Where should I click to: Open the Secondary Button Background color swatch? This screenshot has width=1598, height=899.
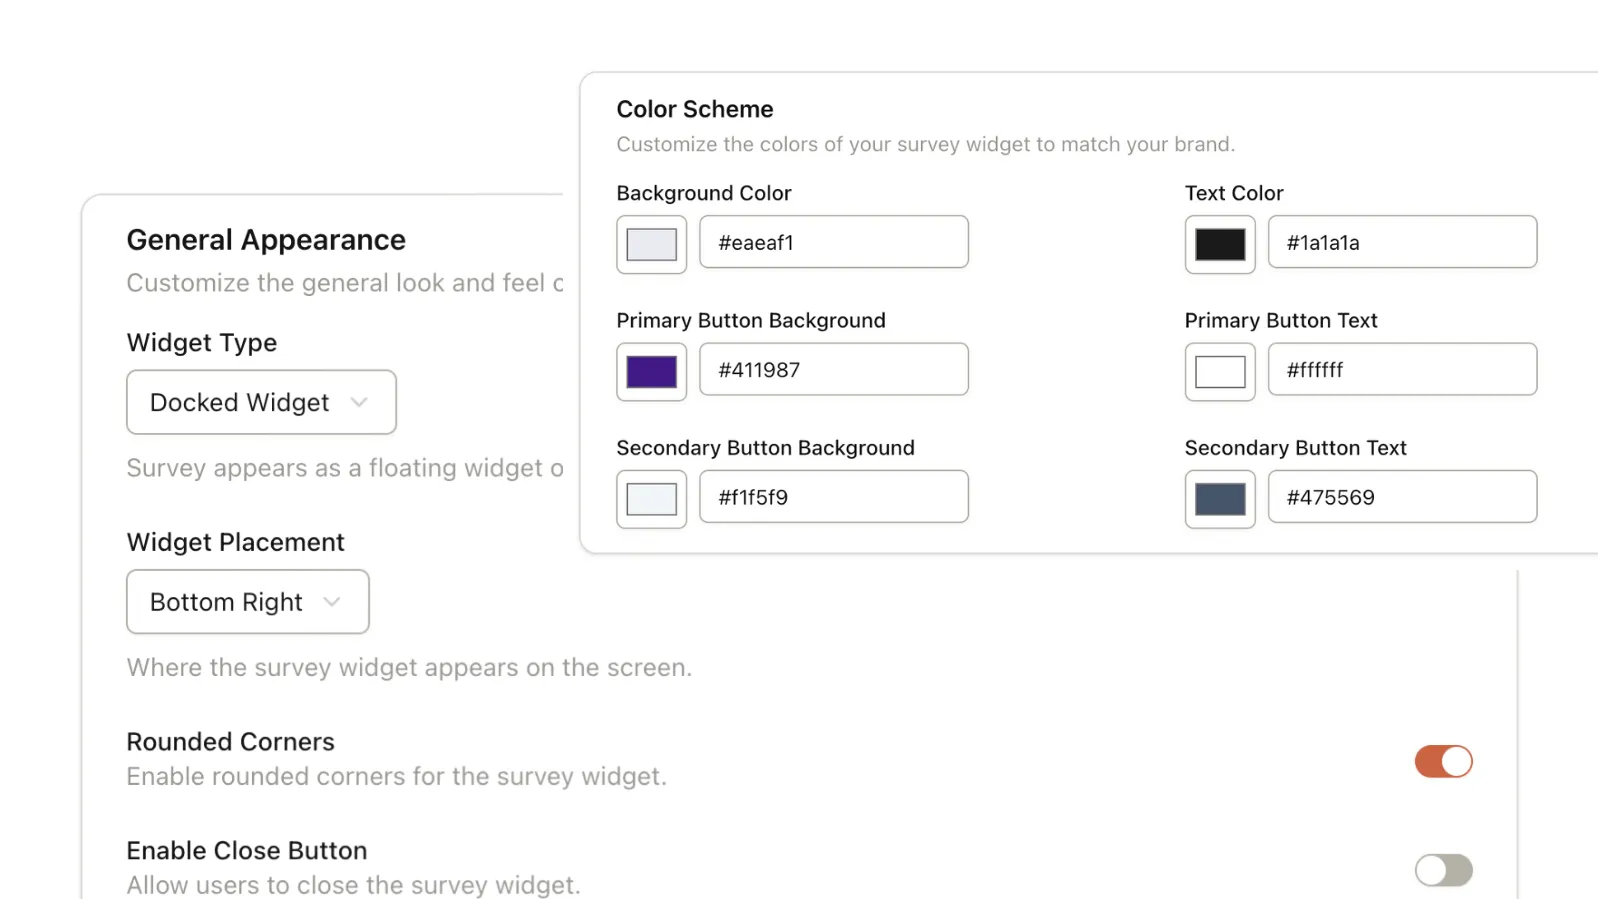(x=651, y=498)
